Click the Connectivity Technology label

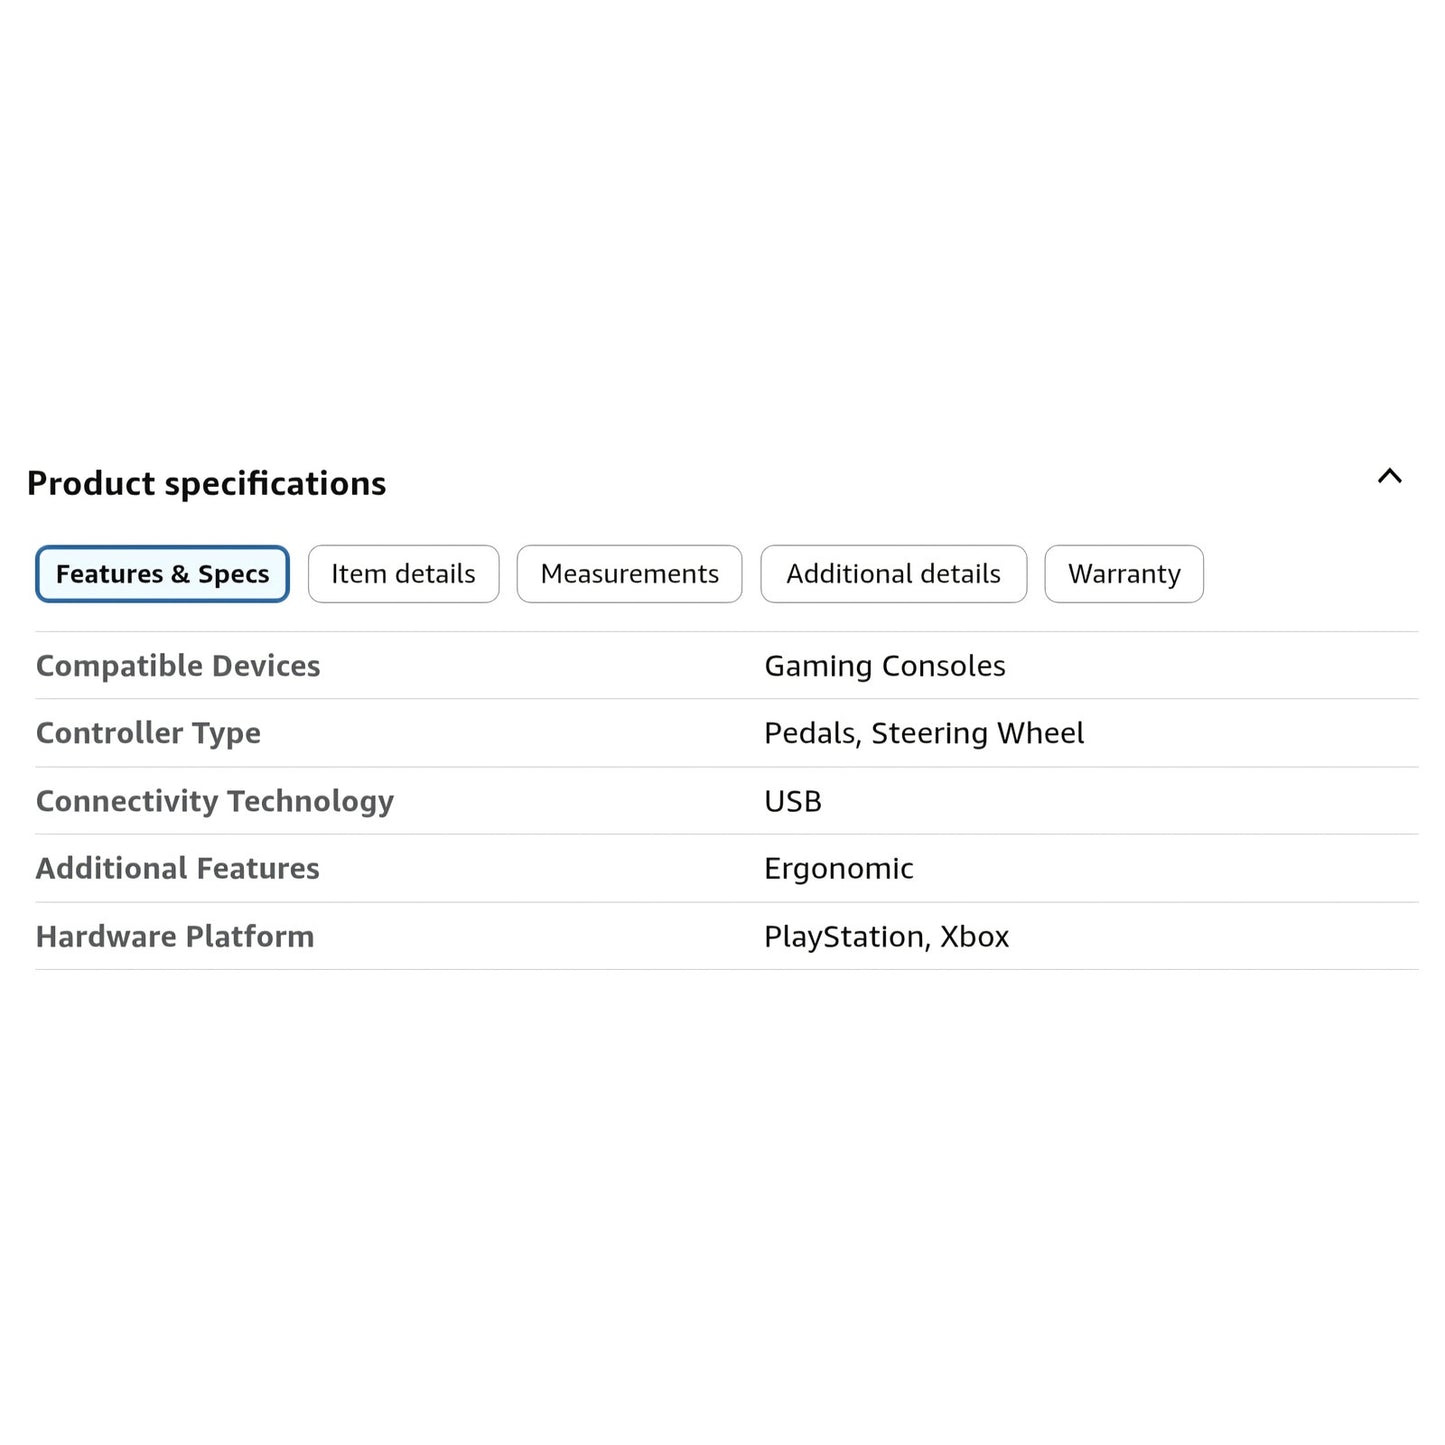pyautogui.click(x=215, y=801)
